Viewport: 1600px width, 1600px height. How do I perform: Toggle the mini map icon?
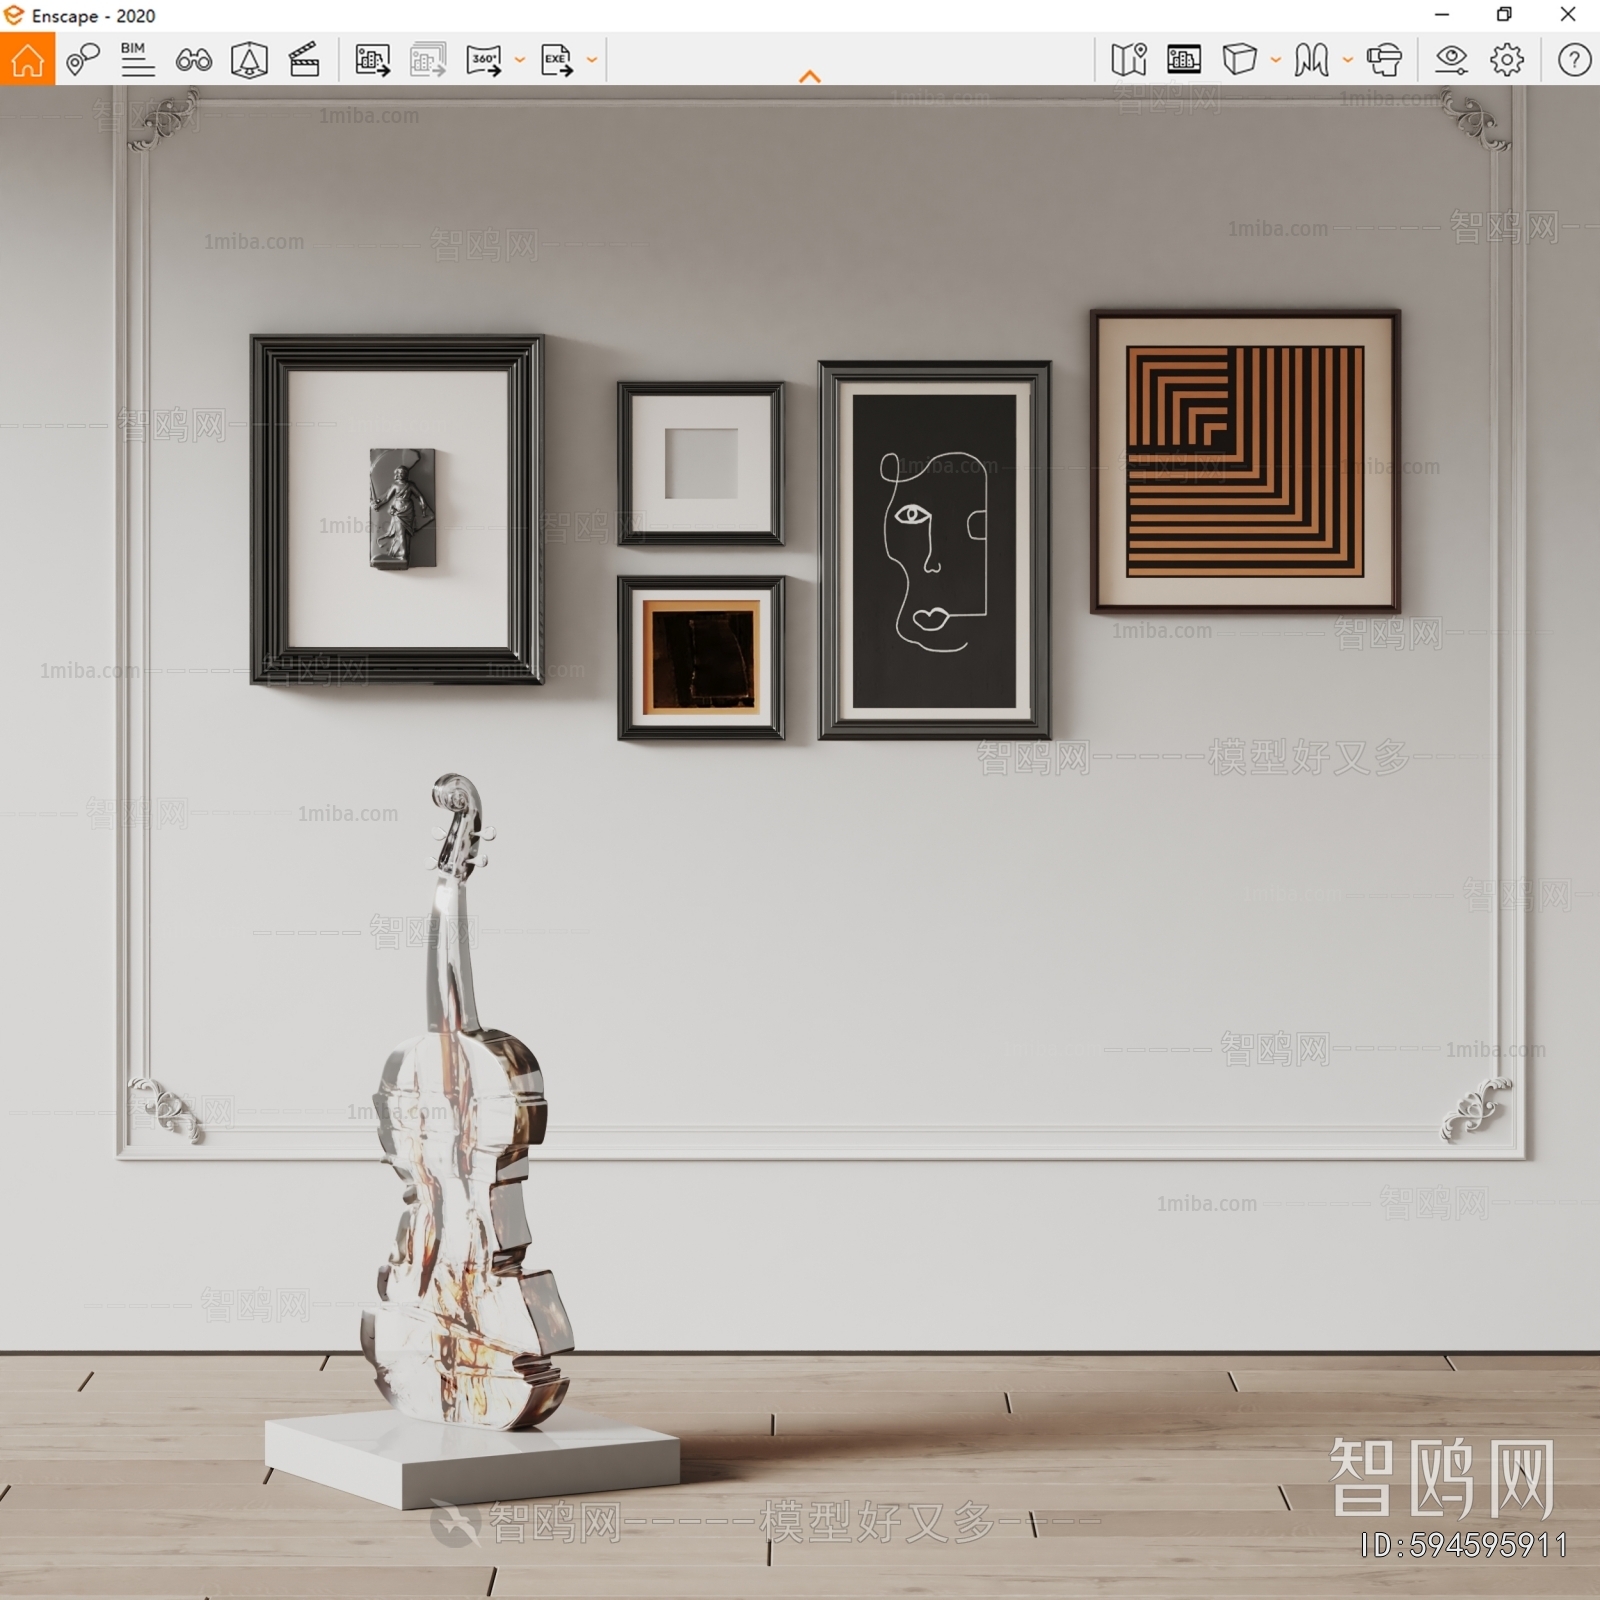click(x=1129, y=60)
